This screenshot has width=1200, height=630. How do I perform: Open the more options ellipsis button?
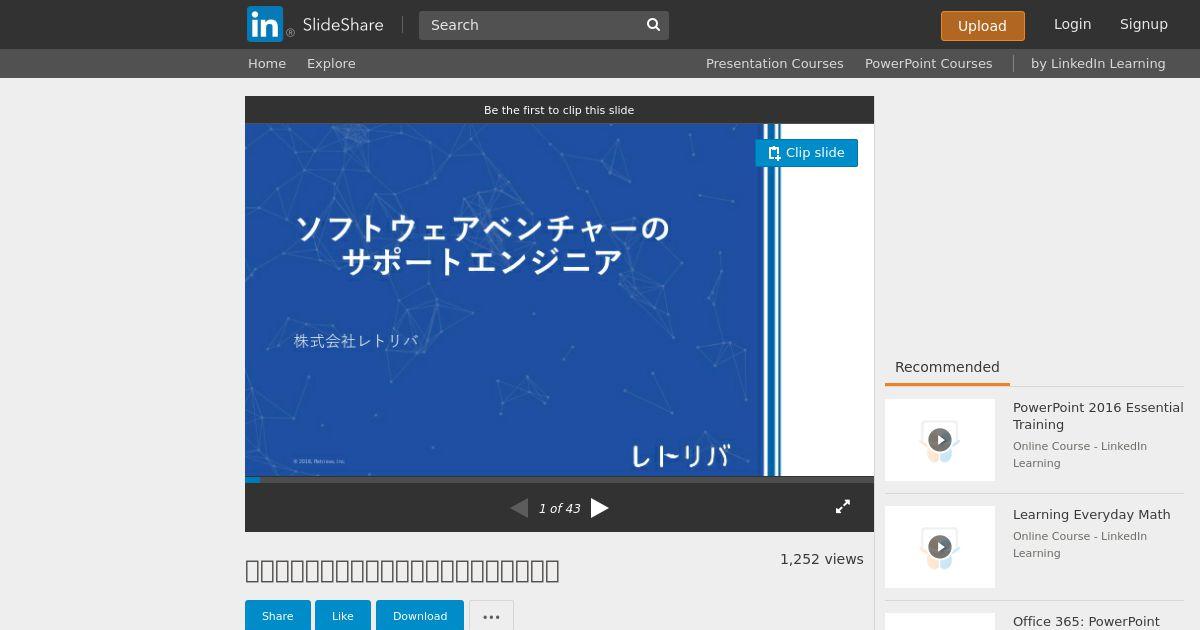(491, 616)
